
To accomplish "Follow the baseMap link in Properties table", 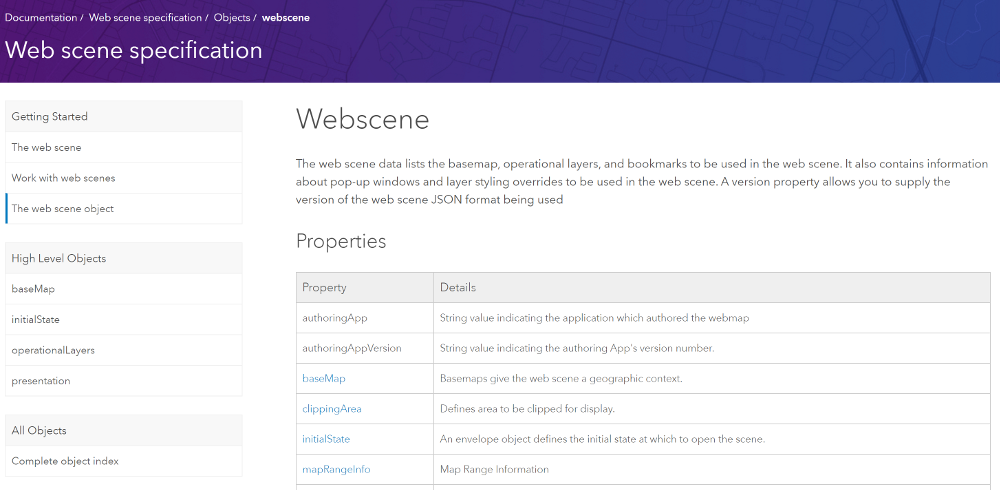I will (x=324, y=379).
